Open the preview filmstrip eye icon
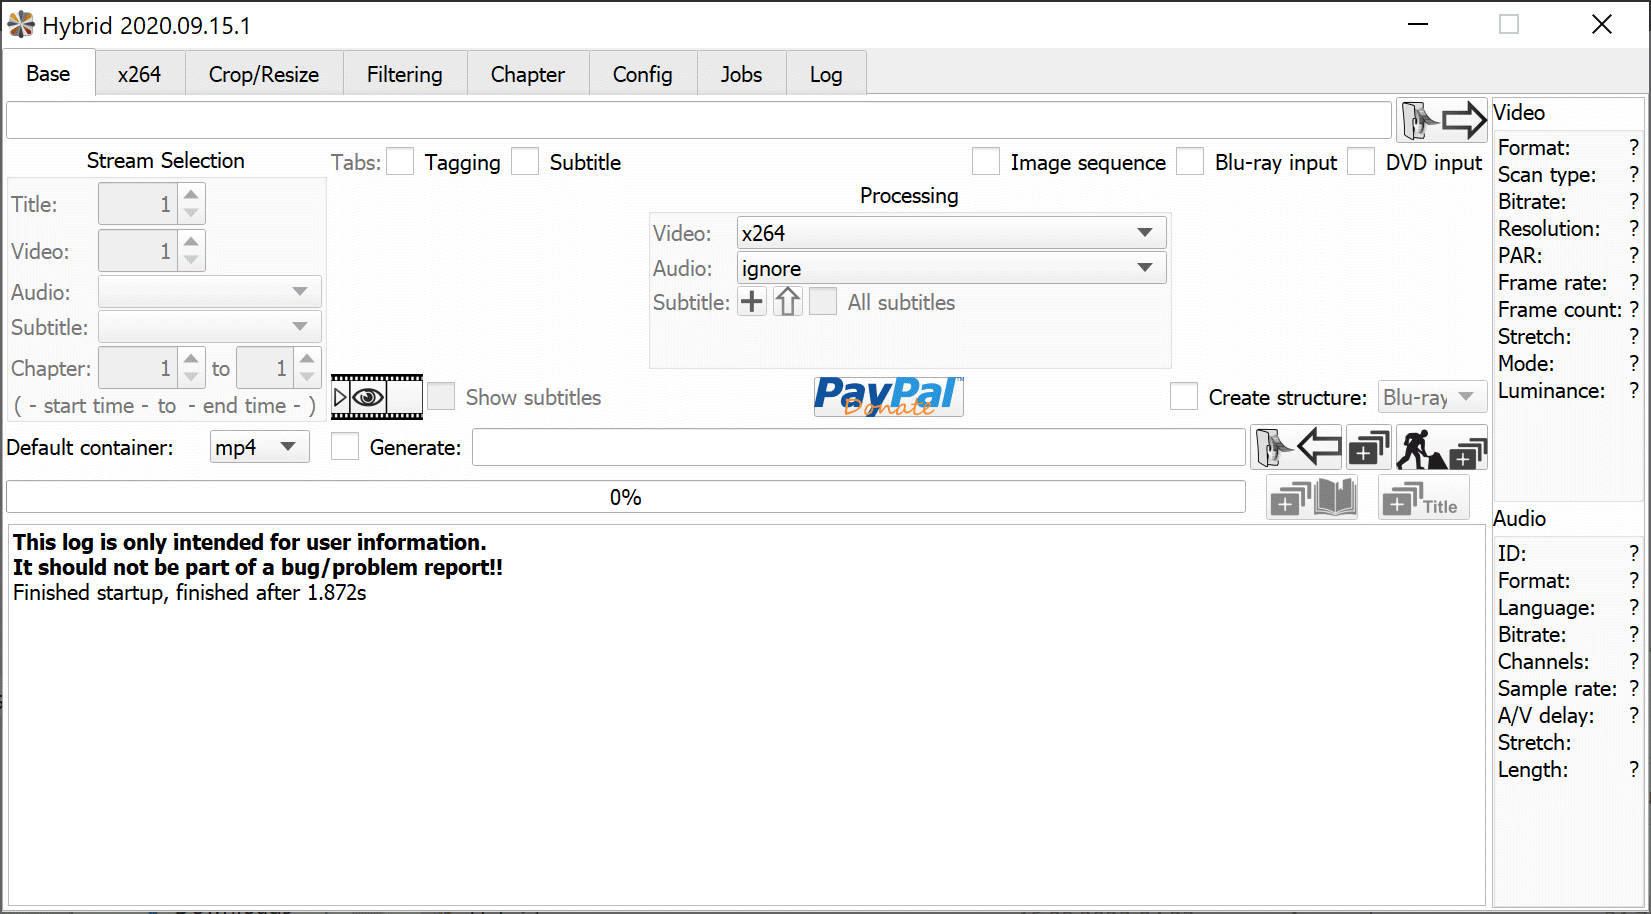Image resolution: width=1651 pixels, height=914 pixels. 376,397
